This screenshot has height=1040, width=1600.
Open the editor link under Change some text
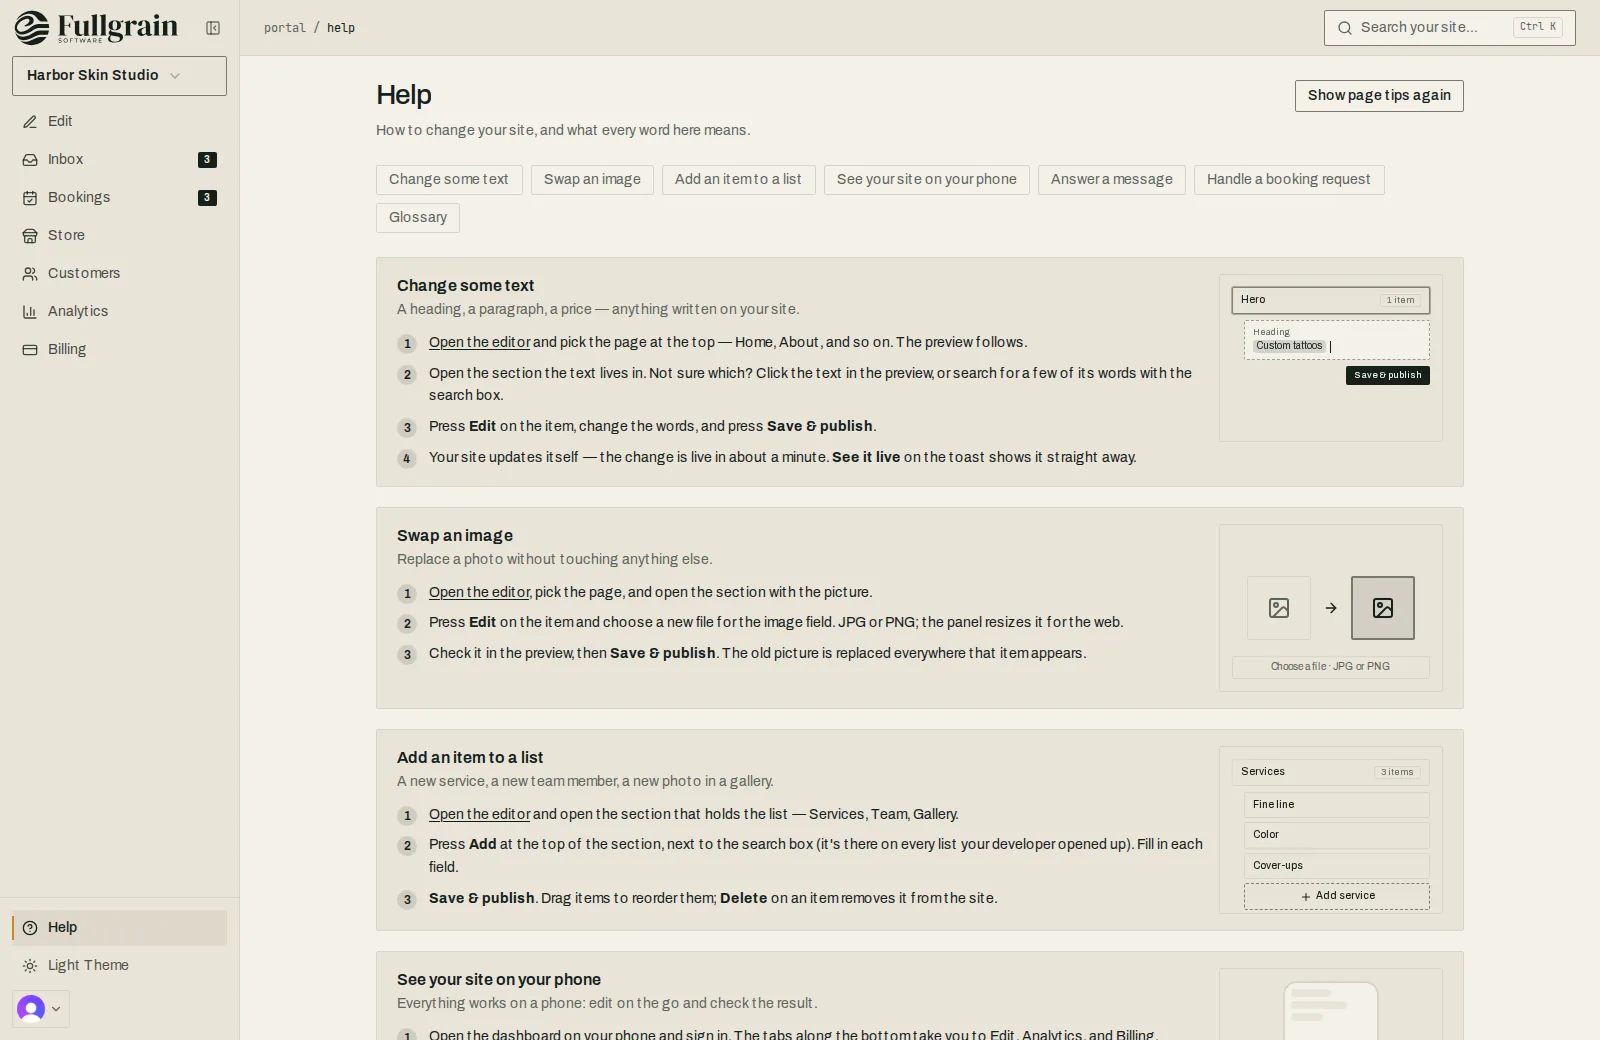479,342
